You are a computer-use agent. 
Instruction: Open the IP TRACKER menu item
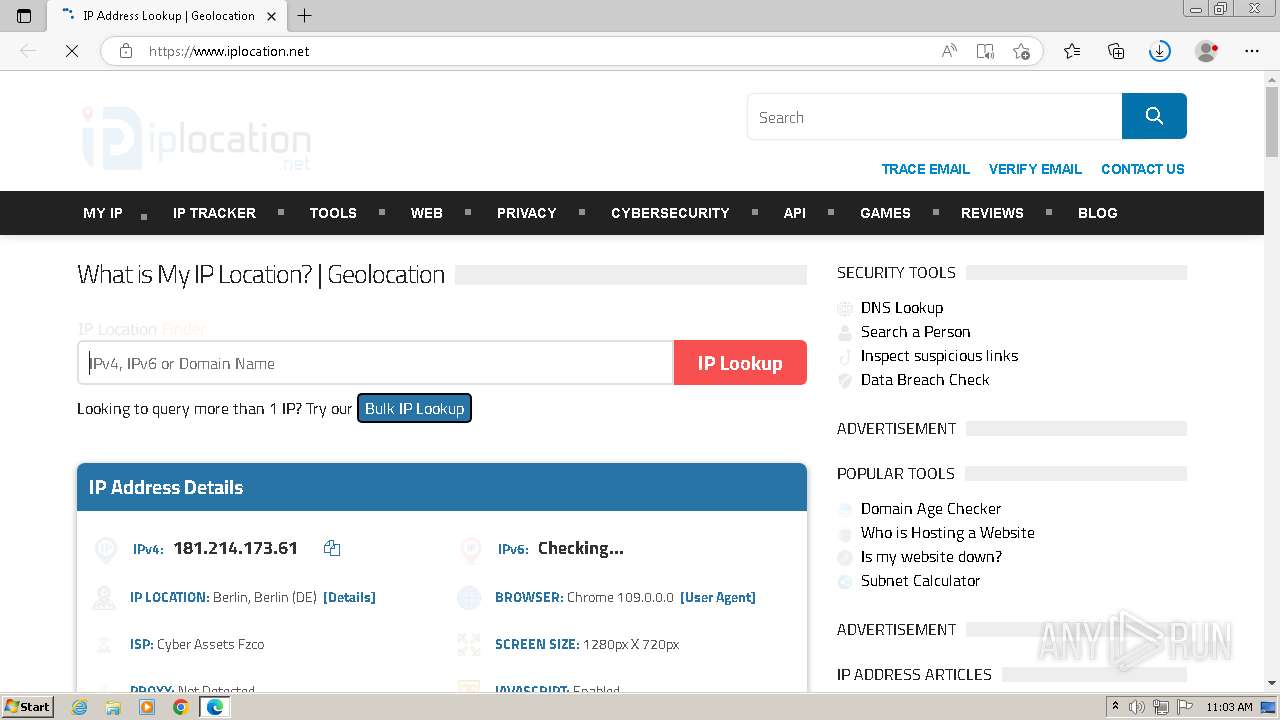tap(214, 213)
